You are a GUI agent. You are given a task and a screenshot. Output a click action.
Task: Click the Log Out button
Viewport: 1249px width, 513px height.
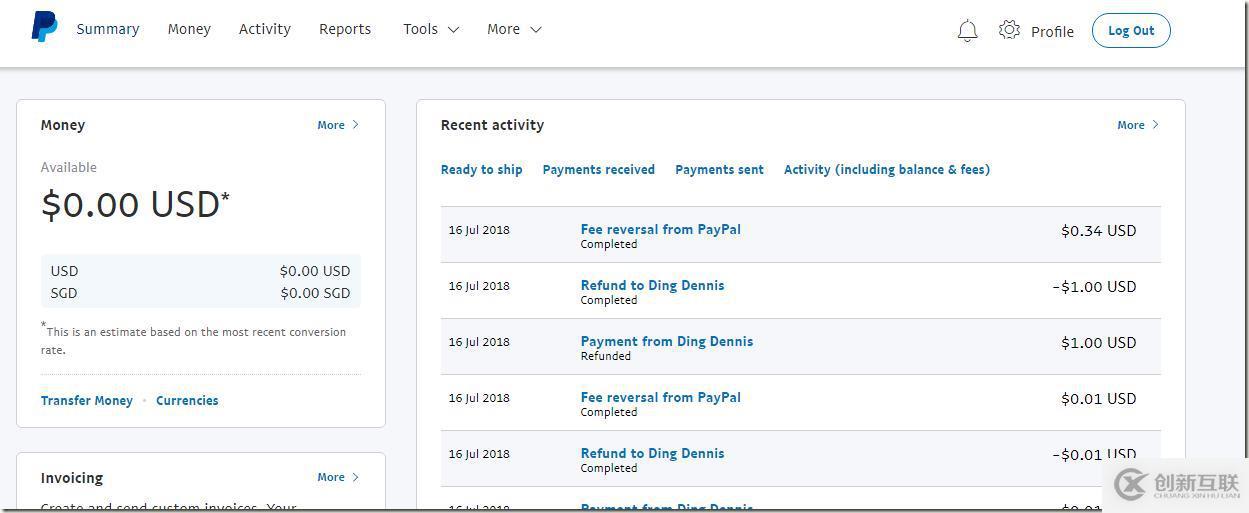(1131, 30)
